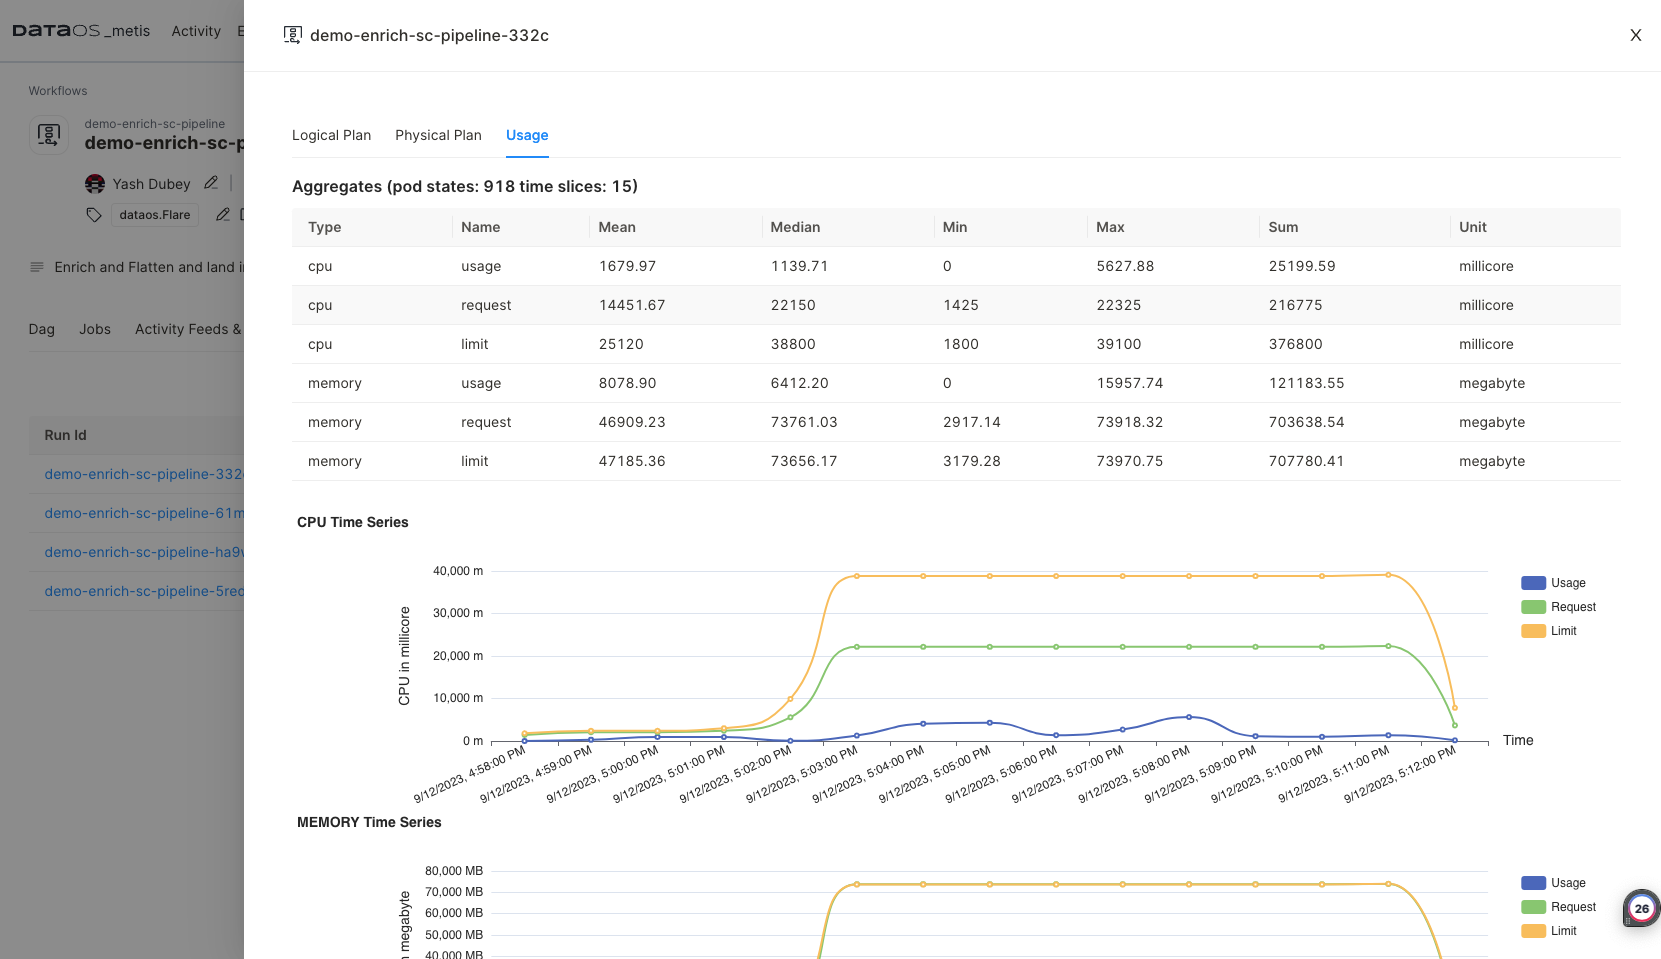Viewport: 1661px width, 959px height.
Task: Open the Activity Feeds tab
Action: (188, 329)
